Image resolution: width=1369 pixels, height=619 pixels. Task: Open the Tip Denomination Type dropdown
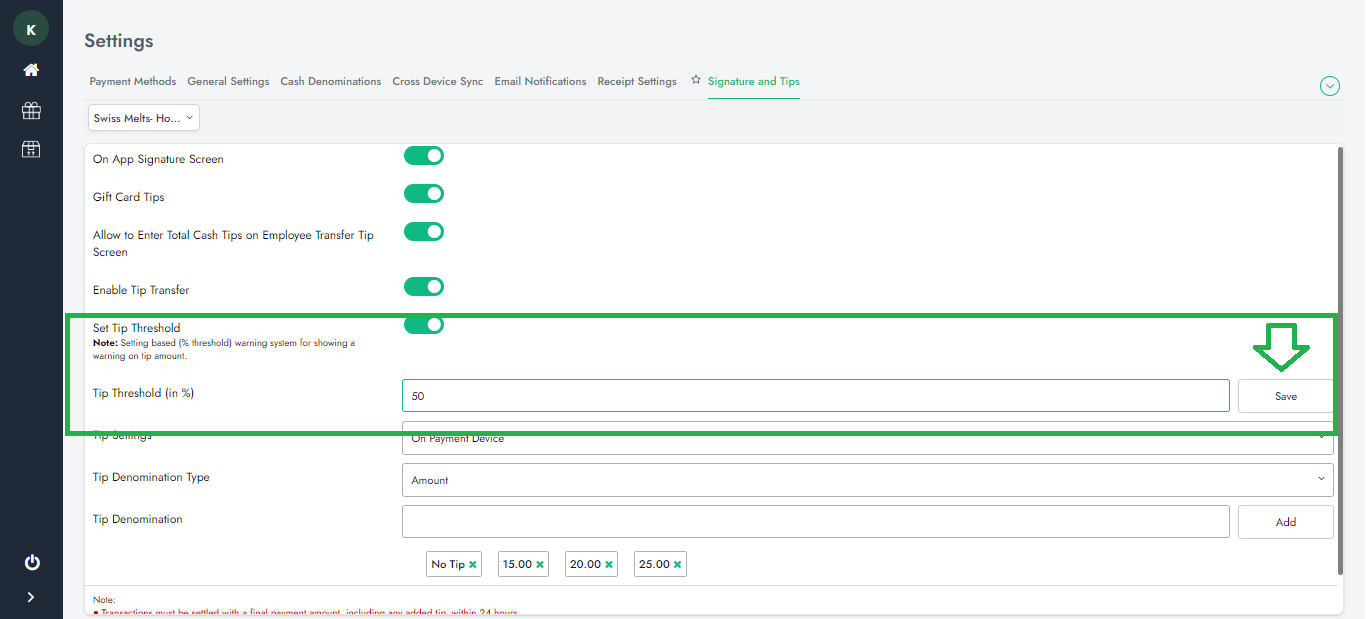coord(867,480)
